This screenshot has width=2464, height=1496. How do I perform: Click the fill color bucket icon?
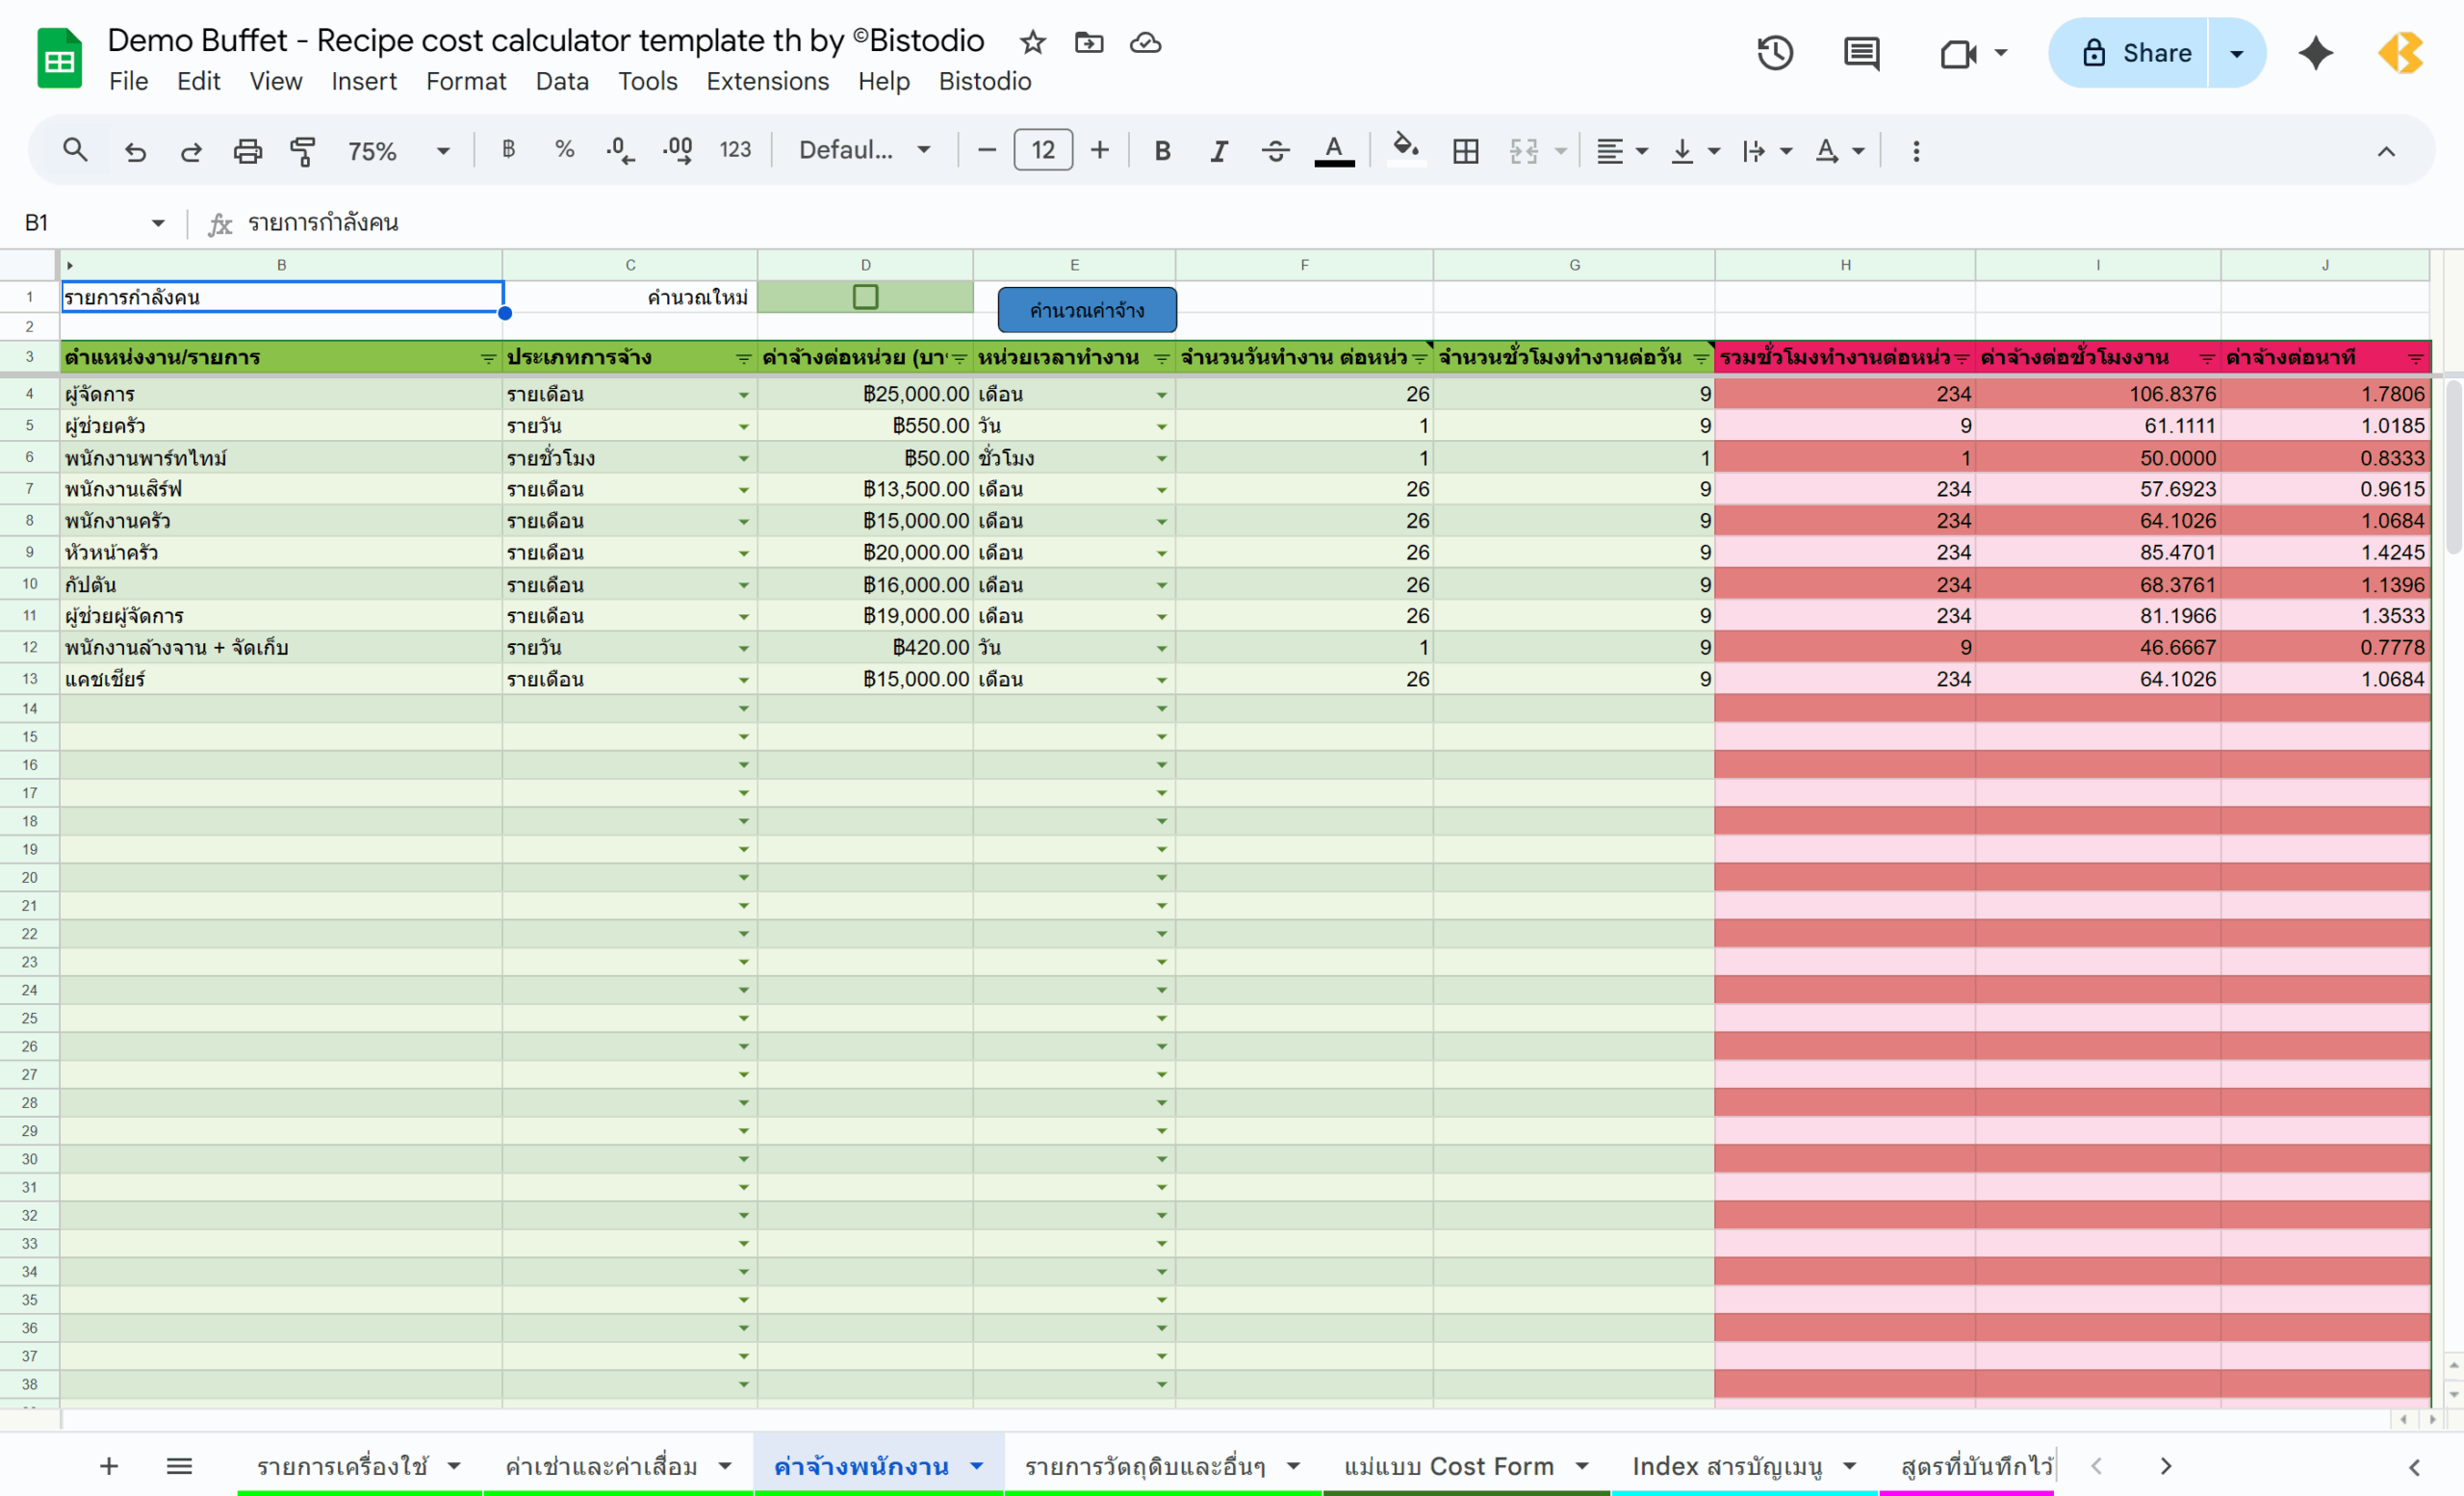[1405, 149]
